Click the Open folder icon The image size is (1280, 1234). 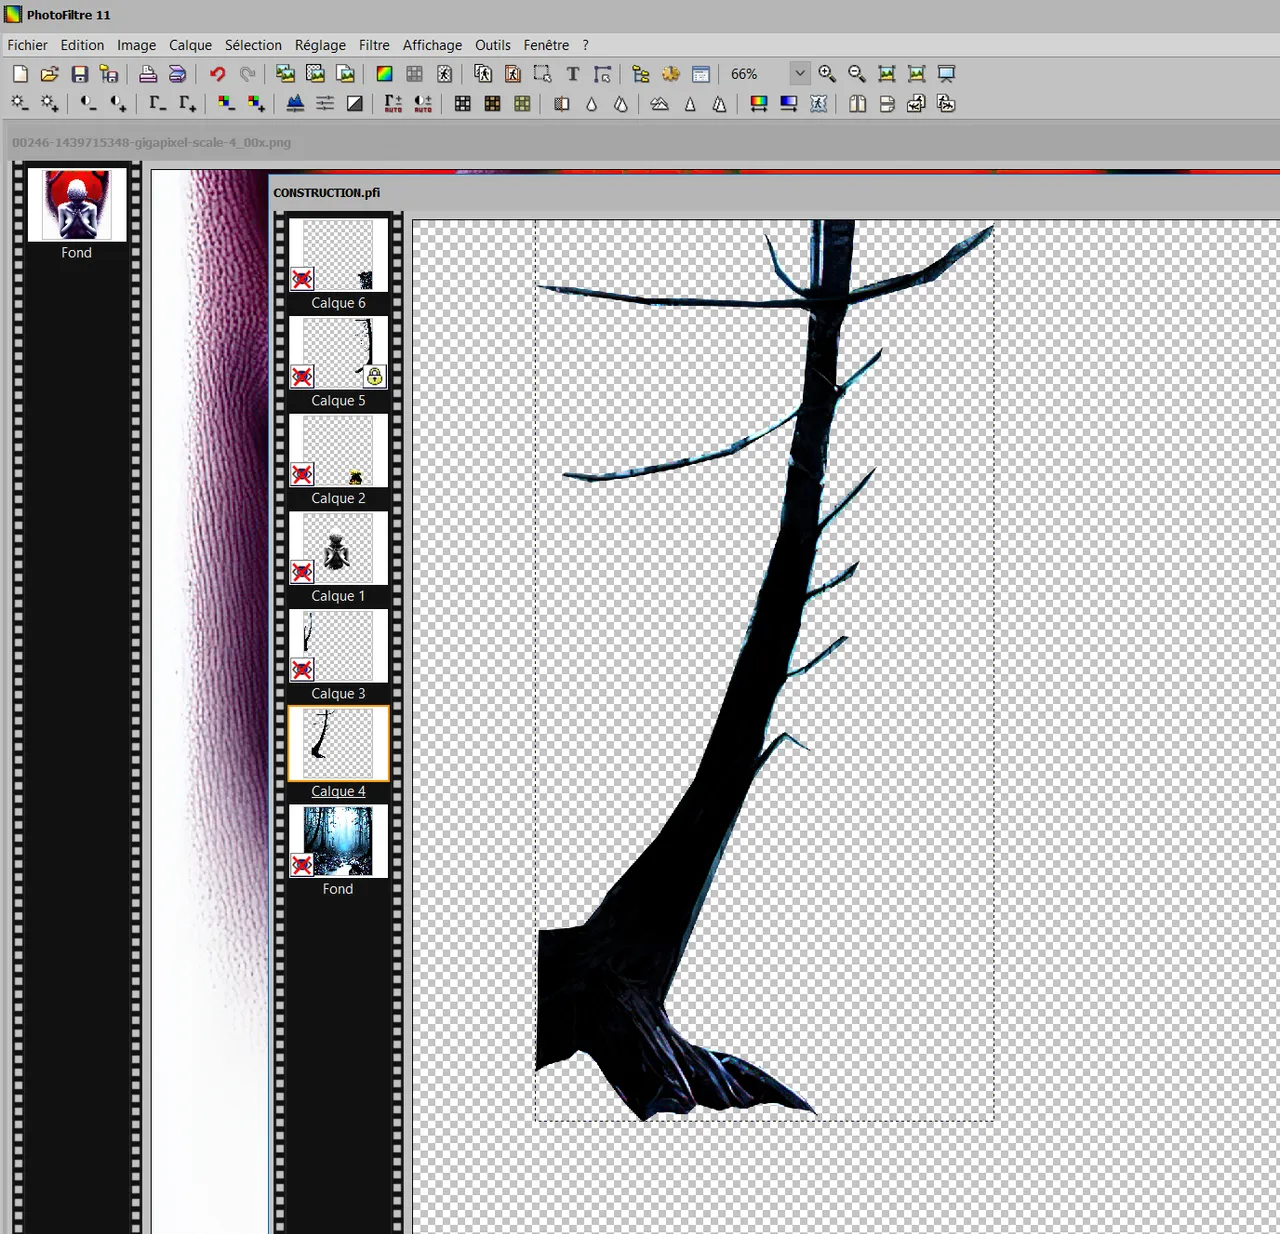pyautogui.click(x=49, y=74)
